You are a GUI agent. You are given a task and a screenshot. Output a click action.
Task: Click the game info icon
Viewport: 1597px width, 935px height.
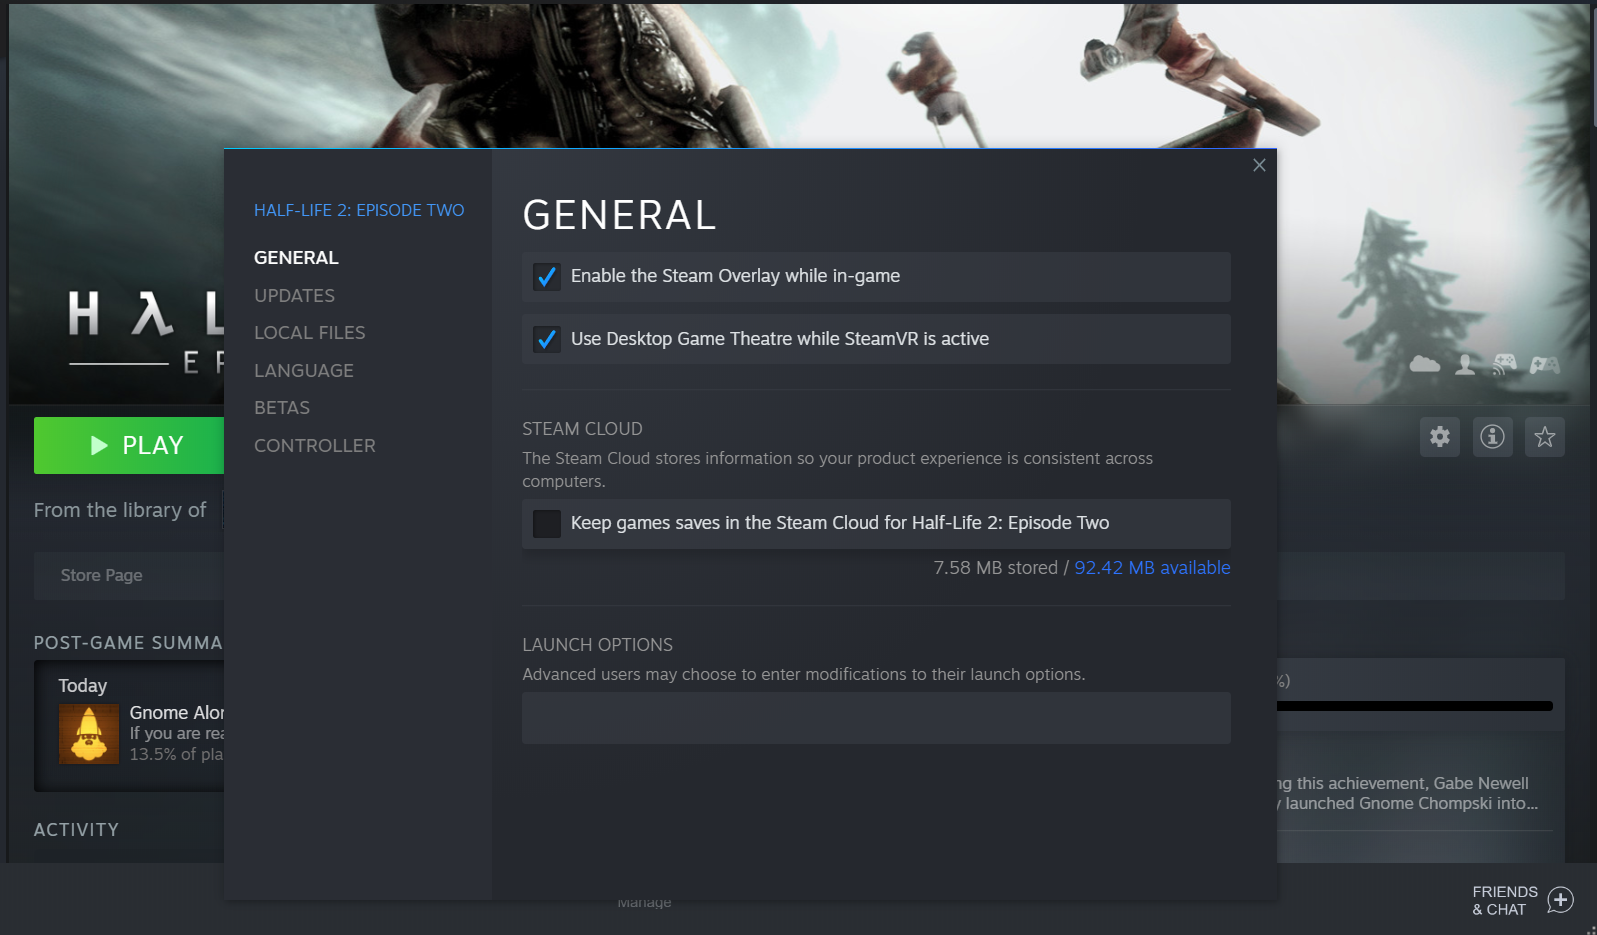[1492, 437]
